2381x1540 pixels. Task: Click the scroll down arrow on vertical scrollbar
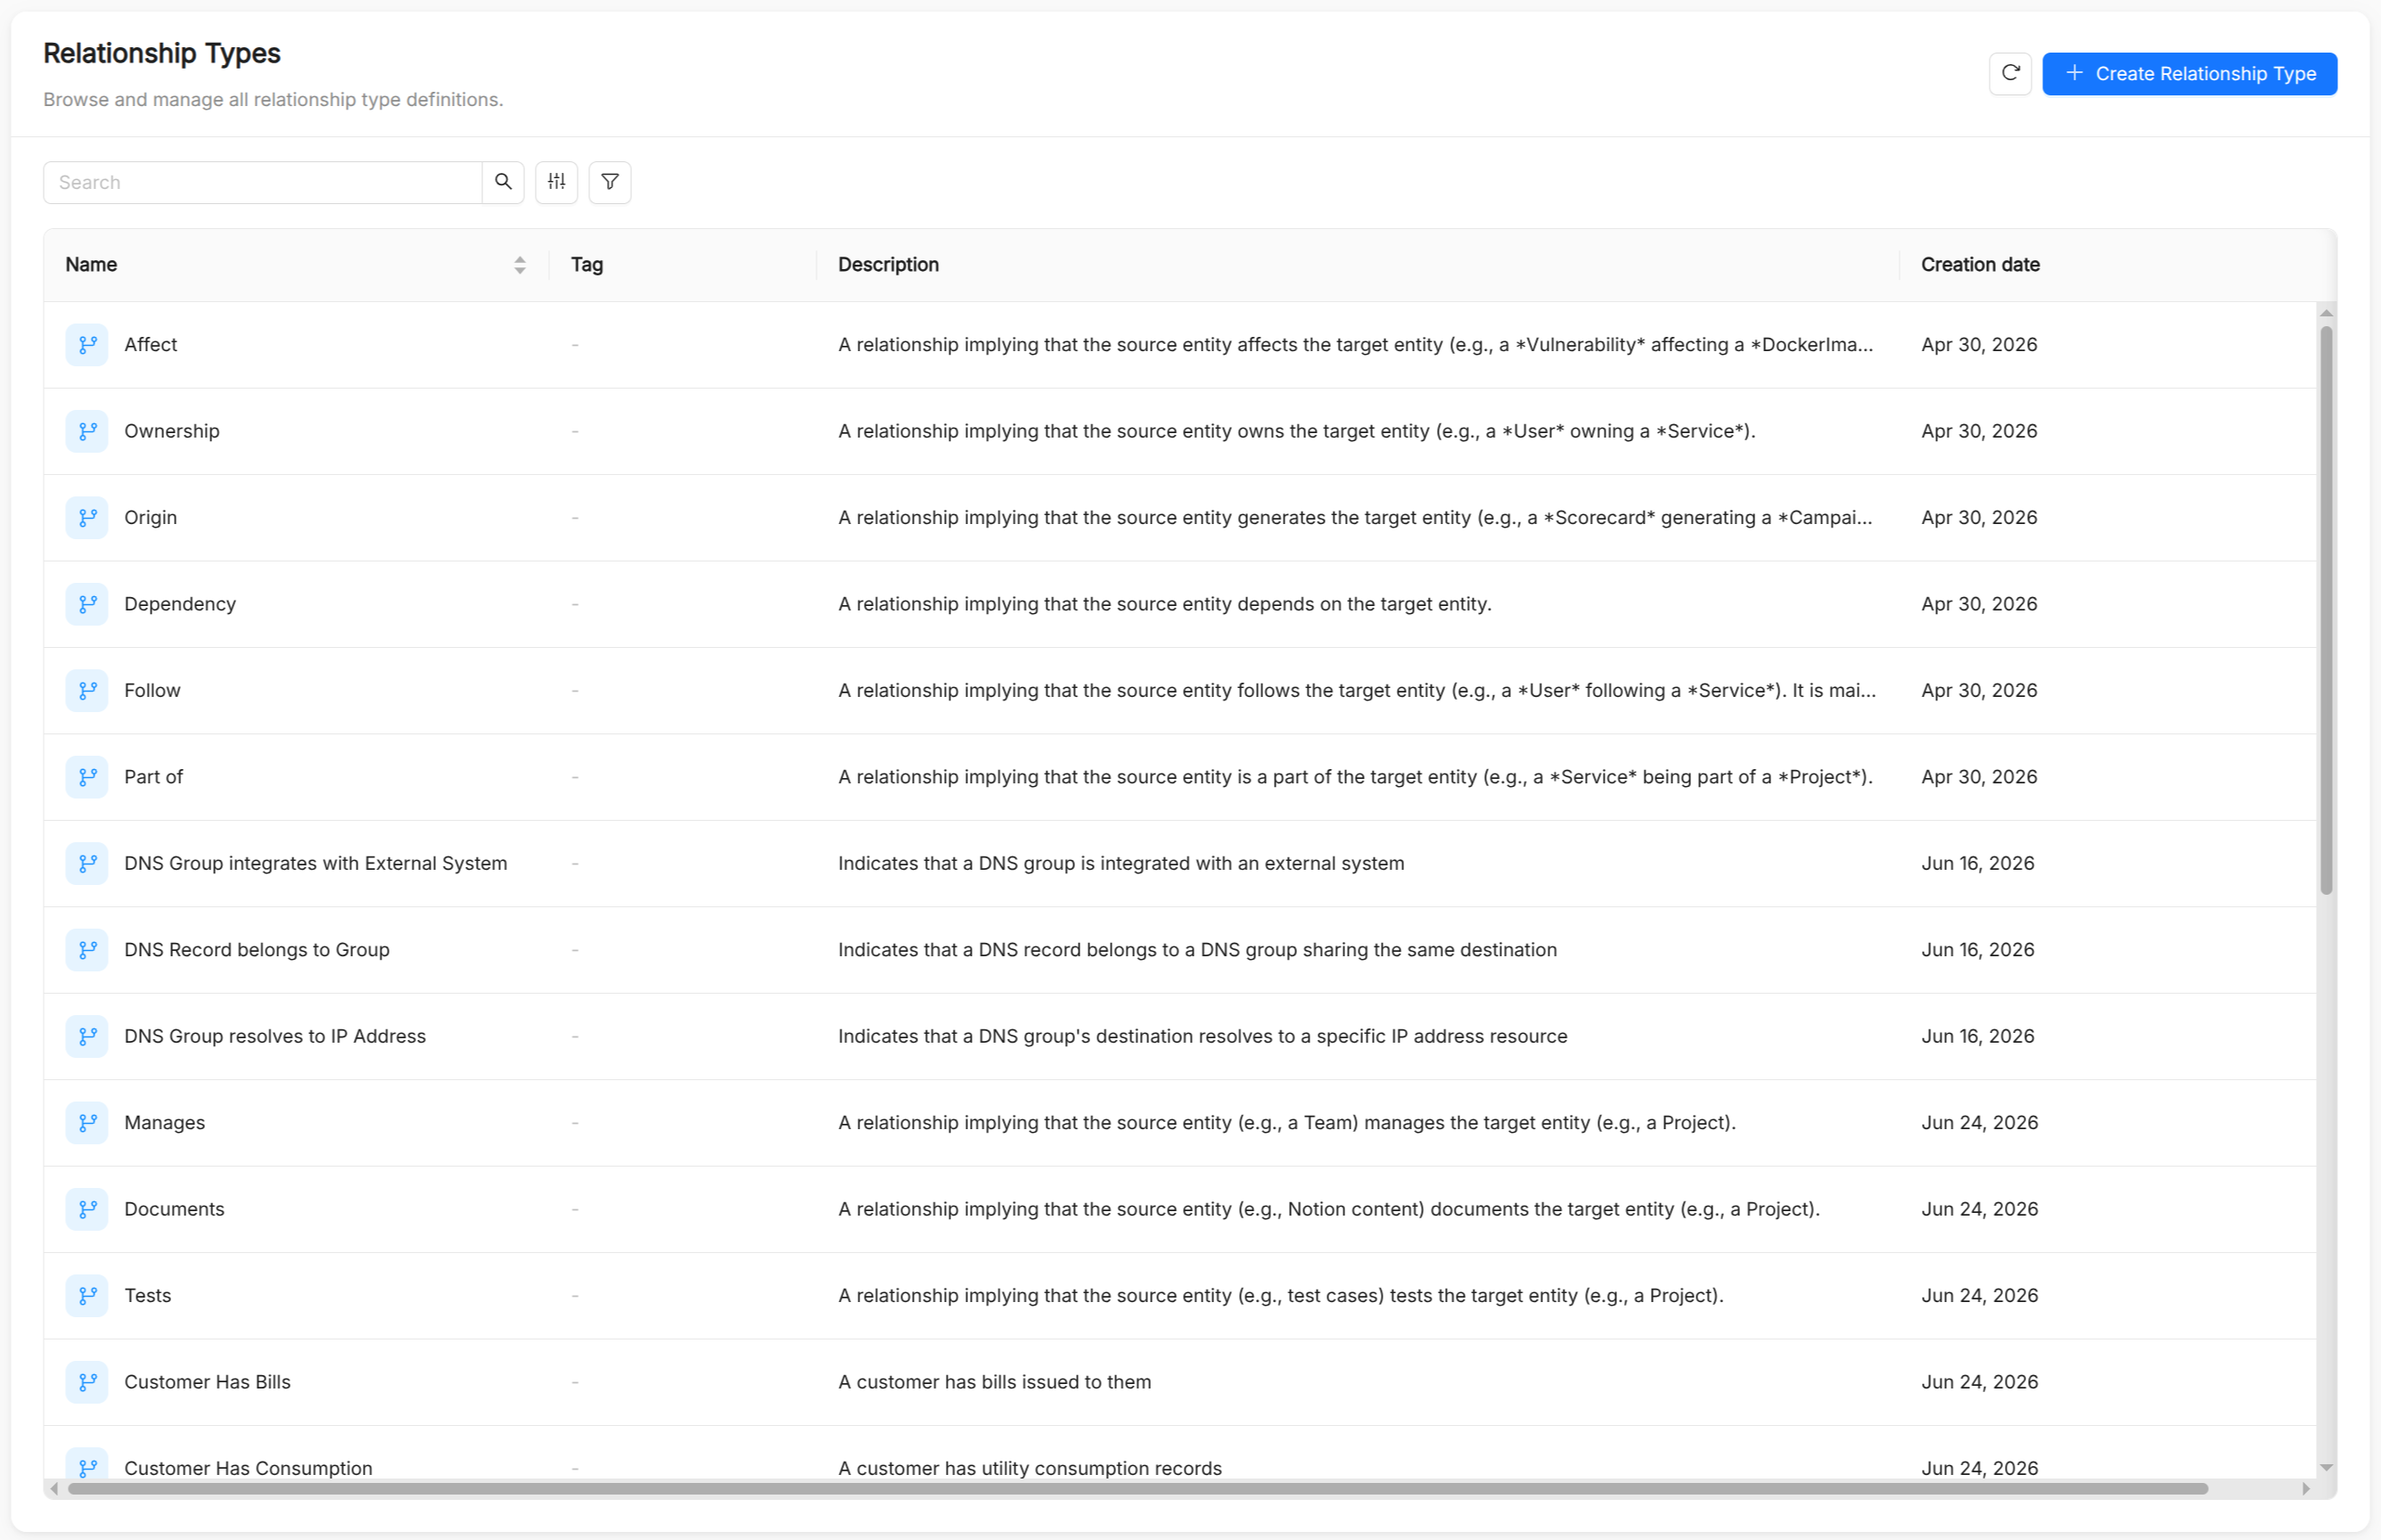(2326, 1467)
